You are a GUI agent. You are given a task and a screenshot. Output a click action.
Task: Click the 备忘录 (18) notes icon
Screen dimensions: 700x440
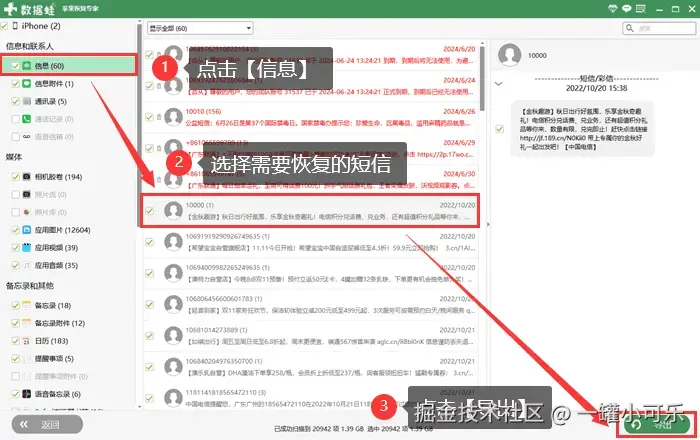(27, 305)
